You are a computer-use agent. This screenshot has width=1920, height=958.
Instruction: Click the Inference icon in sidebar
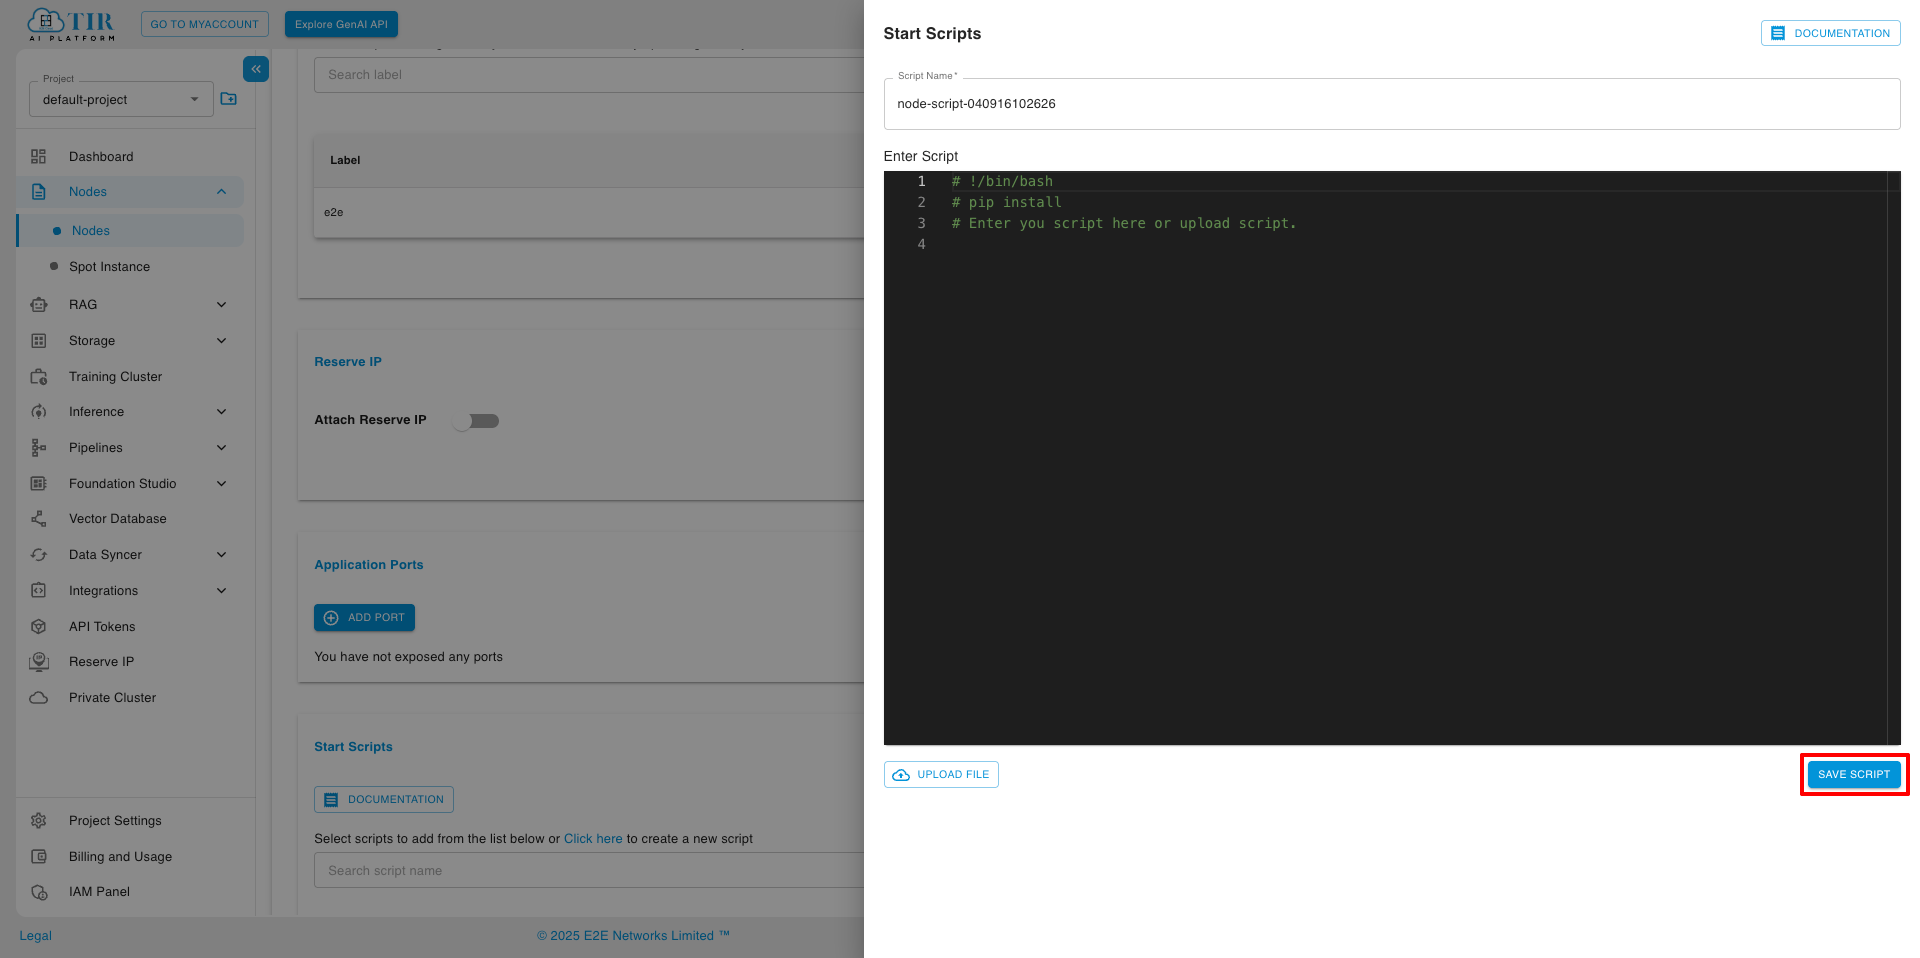coord(39,412)
